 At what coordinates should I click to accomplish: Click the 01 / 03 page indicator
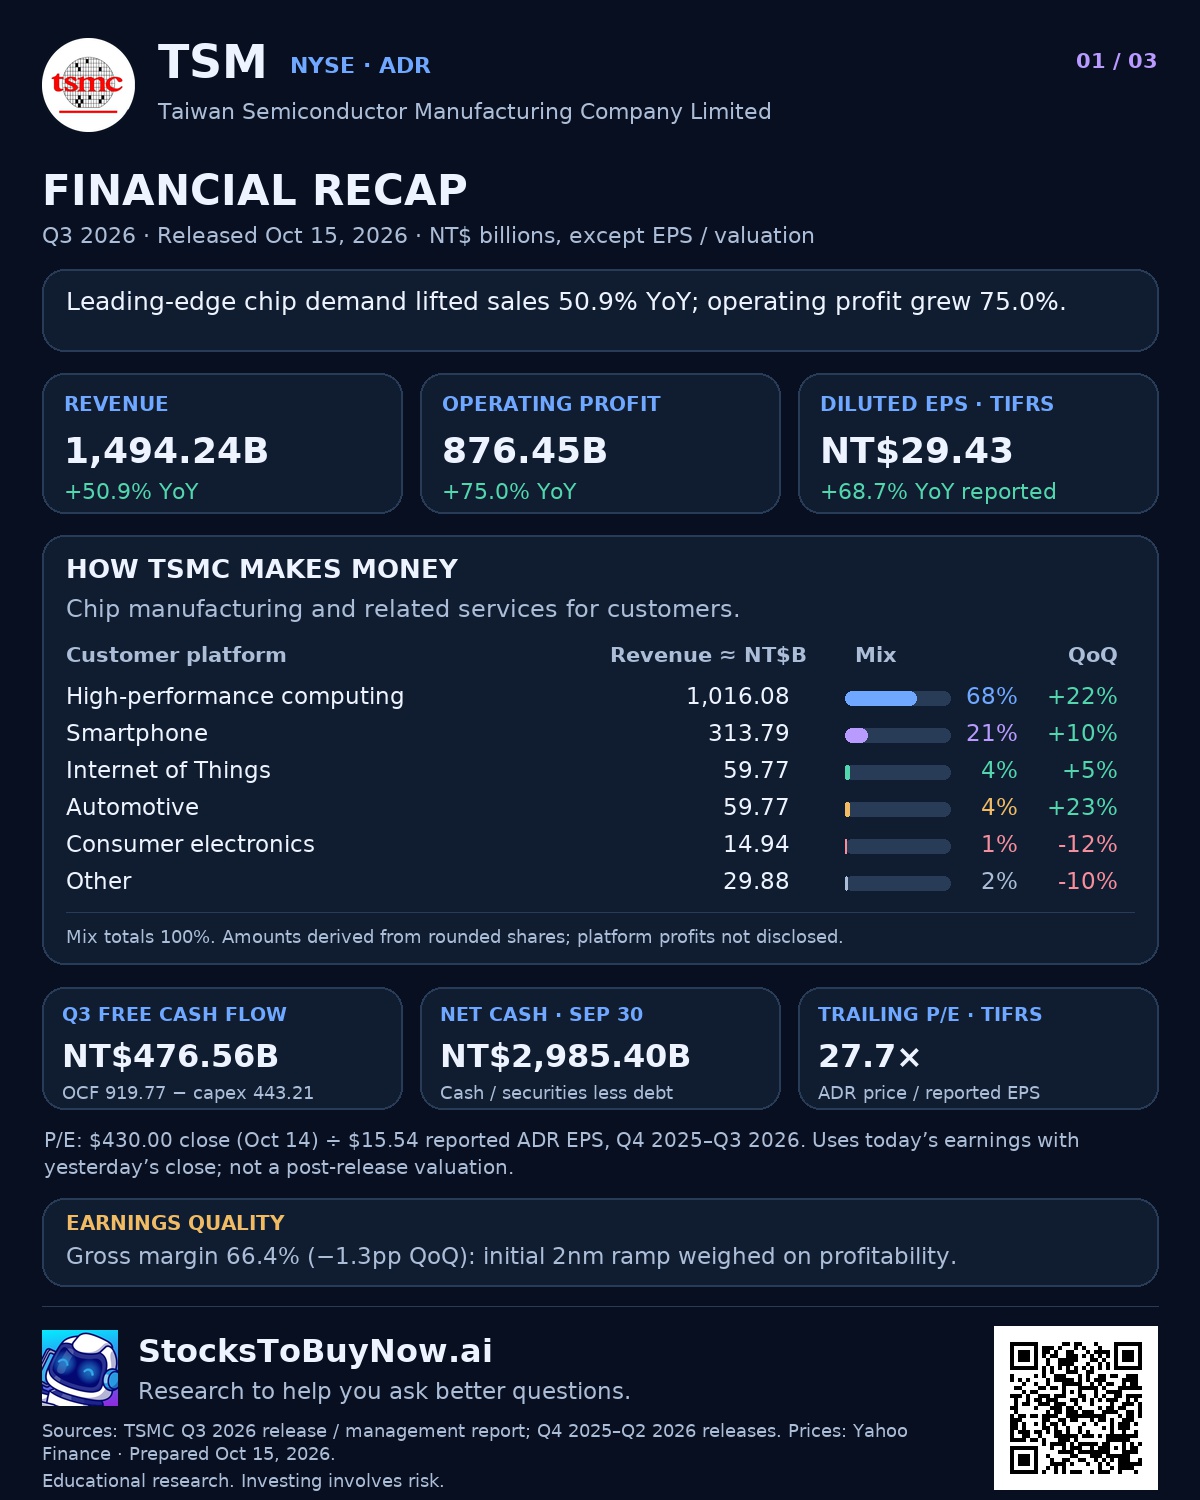[1116, 61]
